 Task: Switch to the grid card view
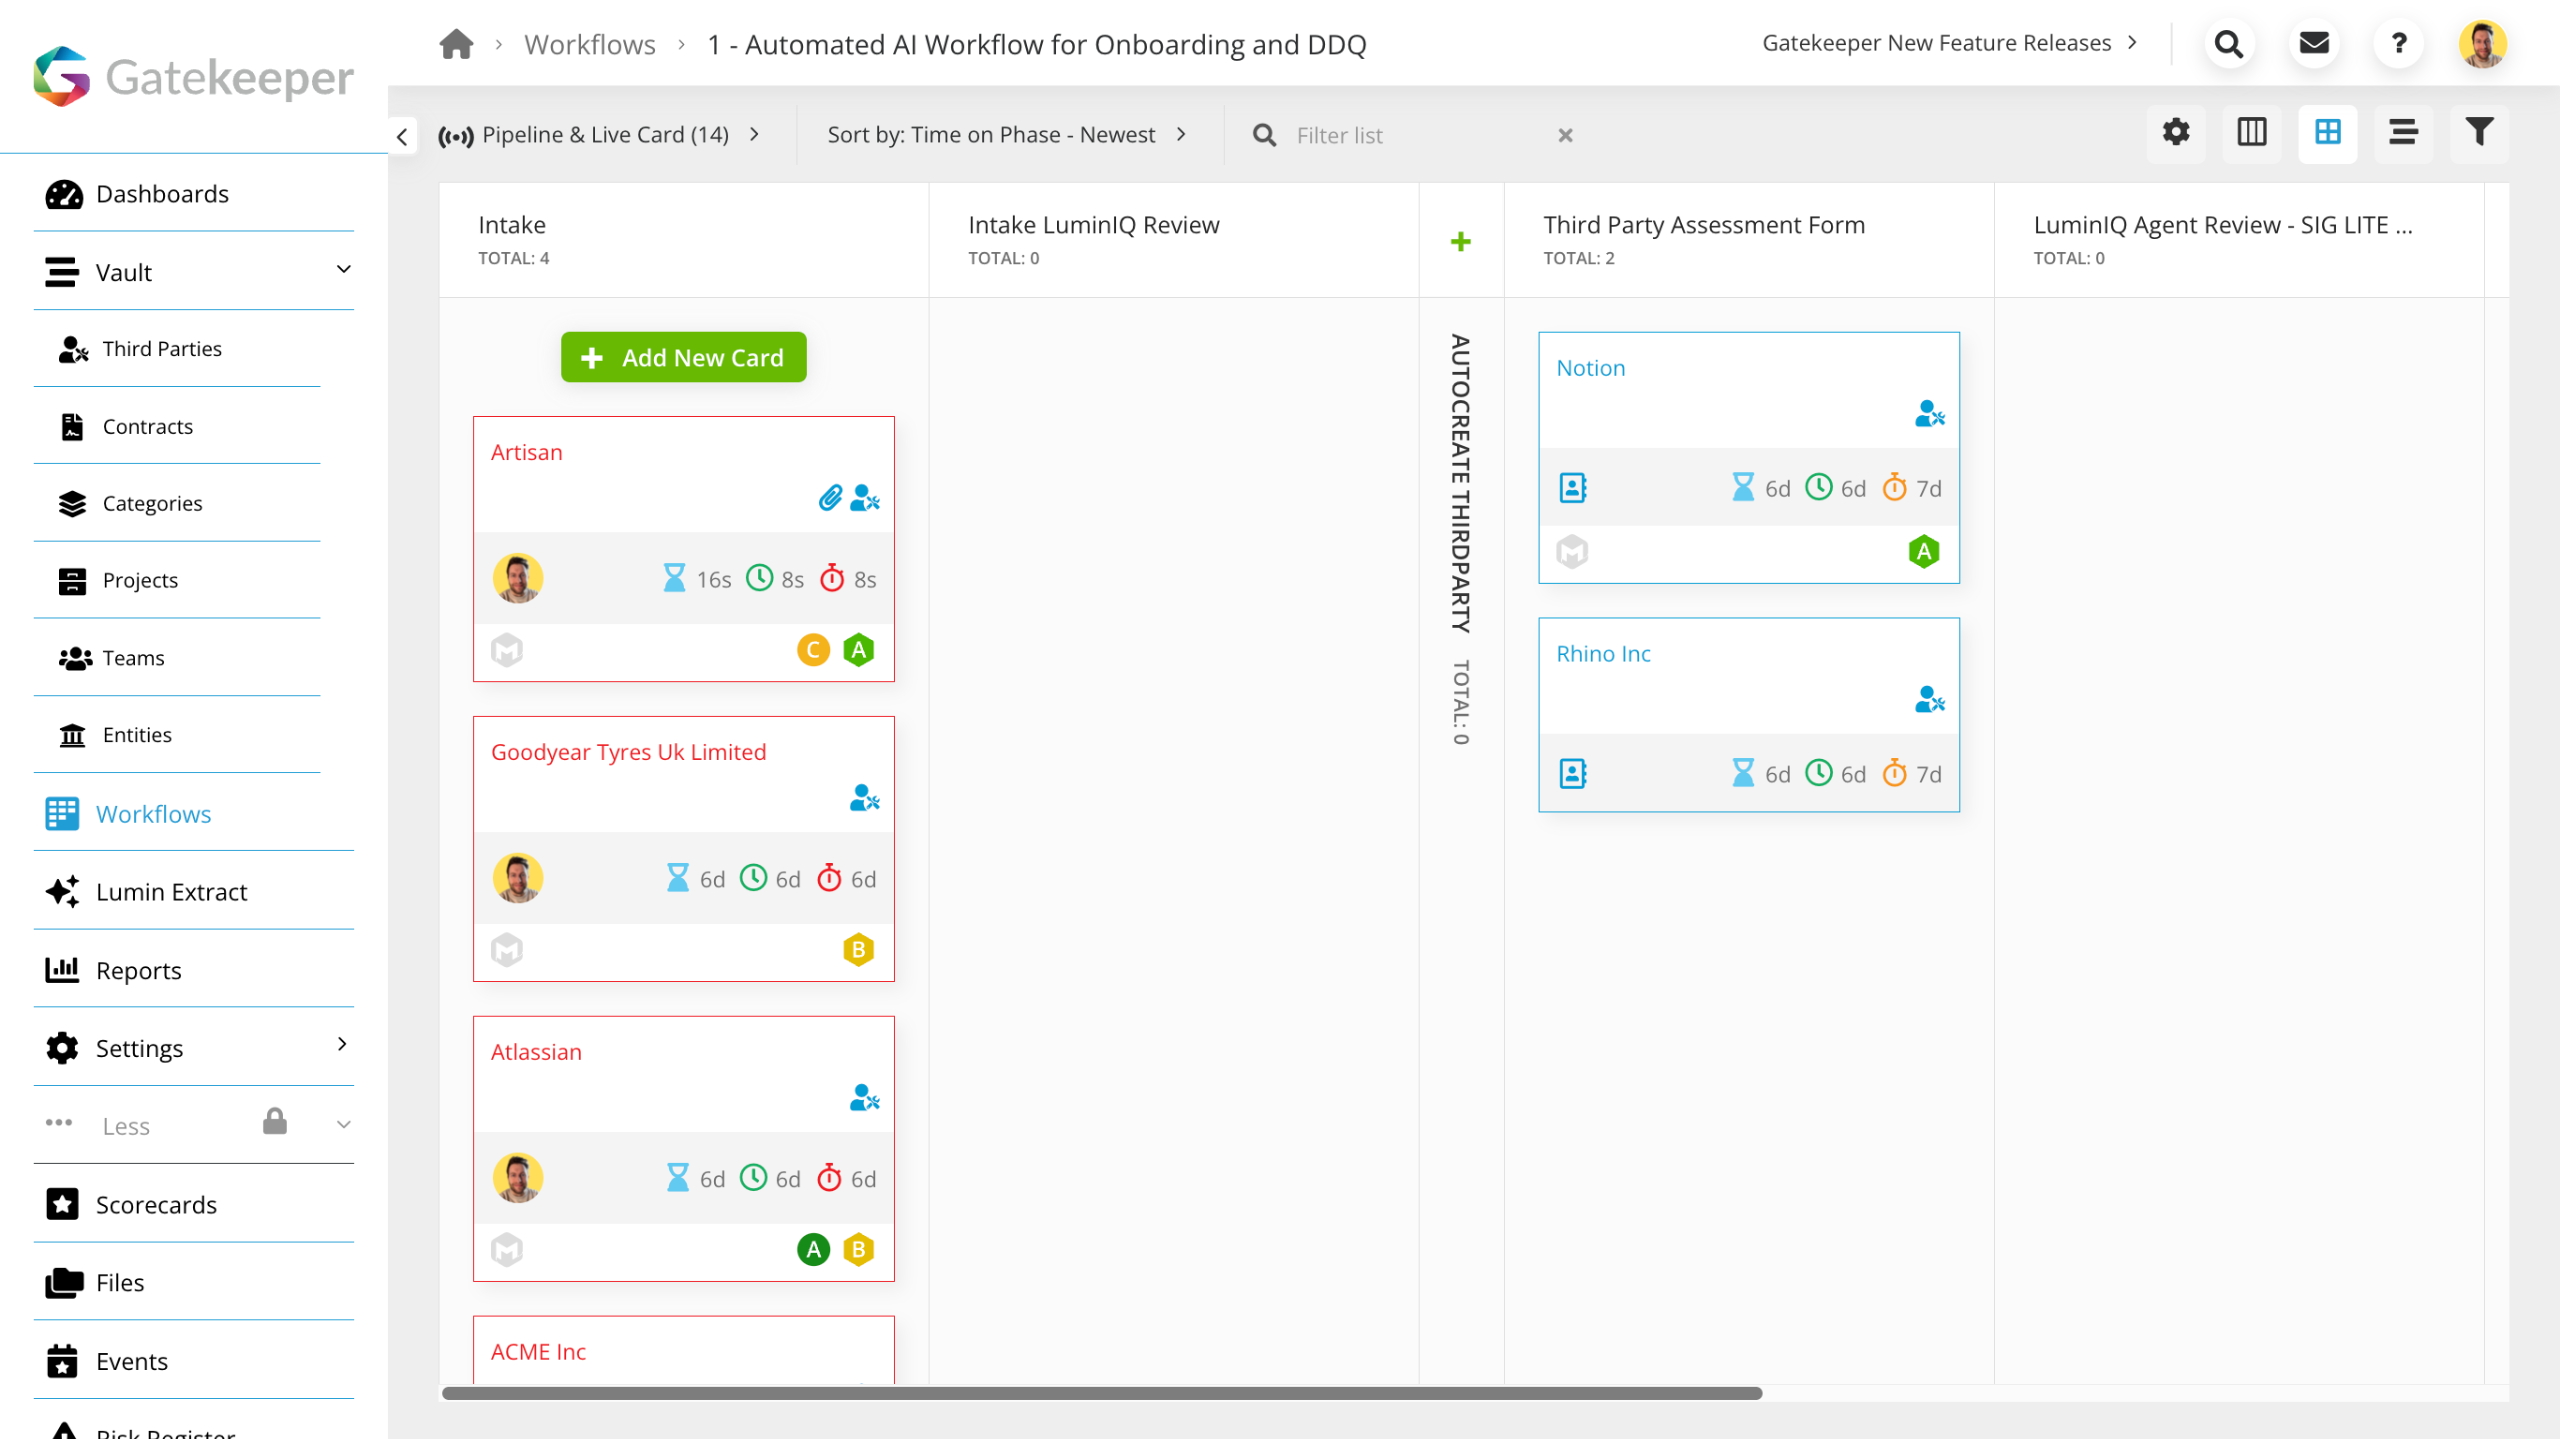click(2327, 132)
